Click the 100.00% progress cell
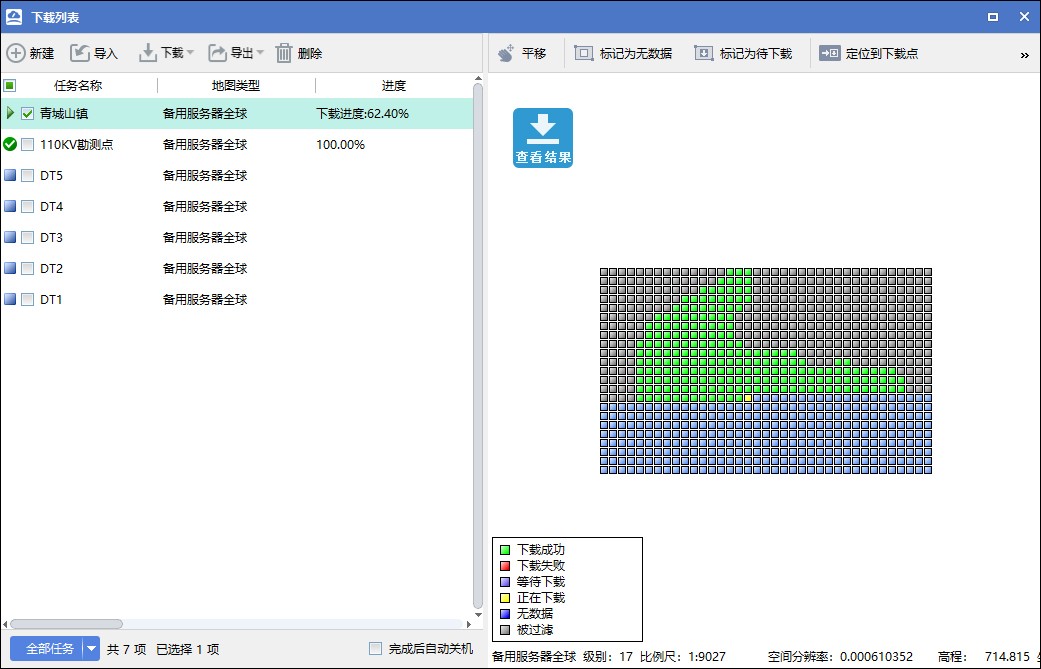Screen dimensions: 1041x669 341,145
